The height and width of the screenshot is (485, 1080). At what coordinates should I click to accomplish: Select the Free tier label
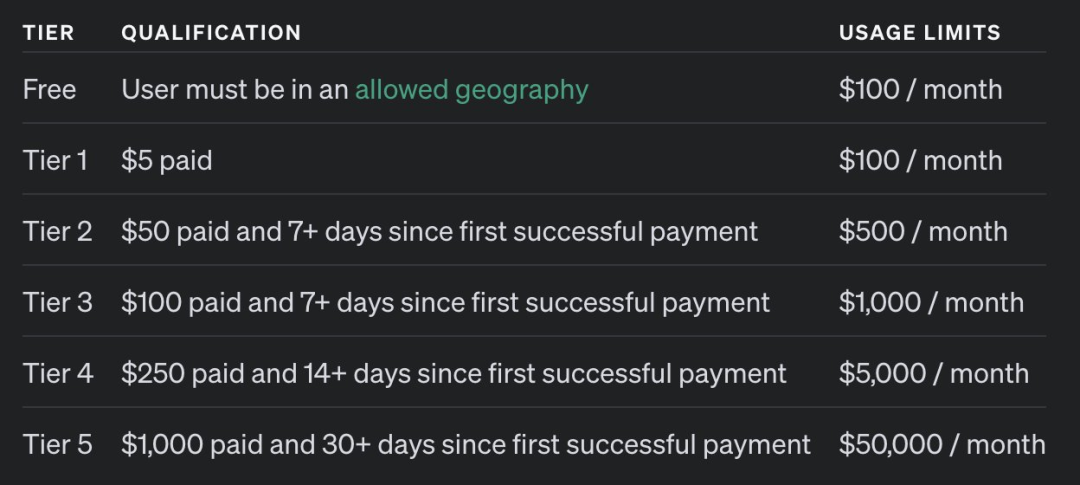pyautogui.click(x=49, y=90)
